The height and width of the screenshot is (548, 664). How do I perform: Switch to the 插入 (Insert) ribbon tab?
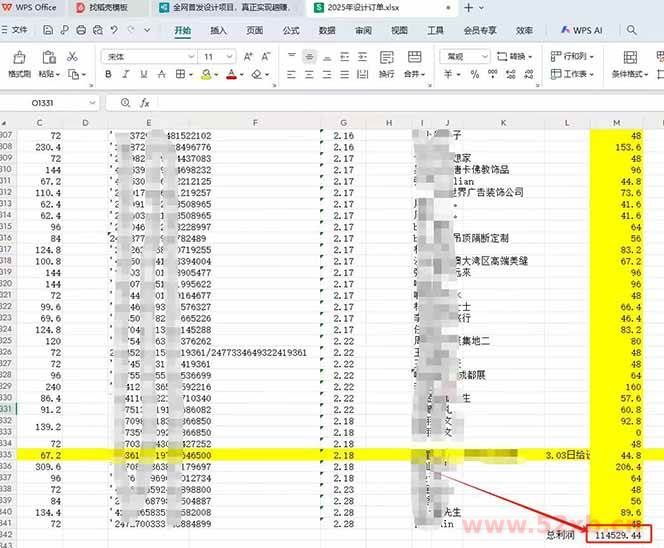(218, 31)
